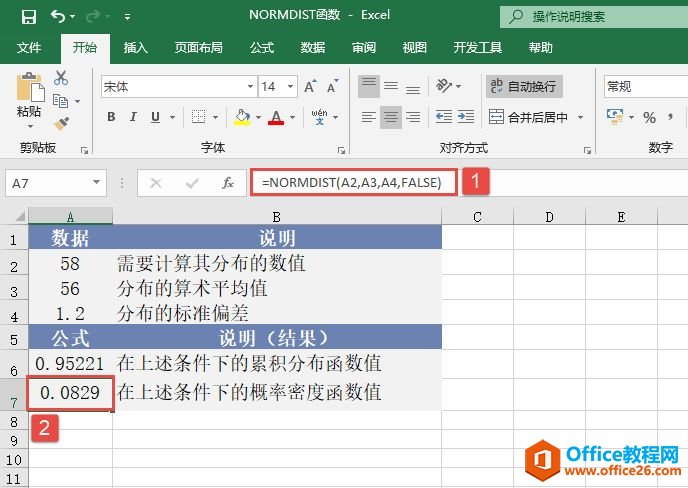Switch to the 审阅 tab
The image size is (688, 488).
click(x=364, y=47)
